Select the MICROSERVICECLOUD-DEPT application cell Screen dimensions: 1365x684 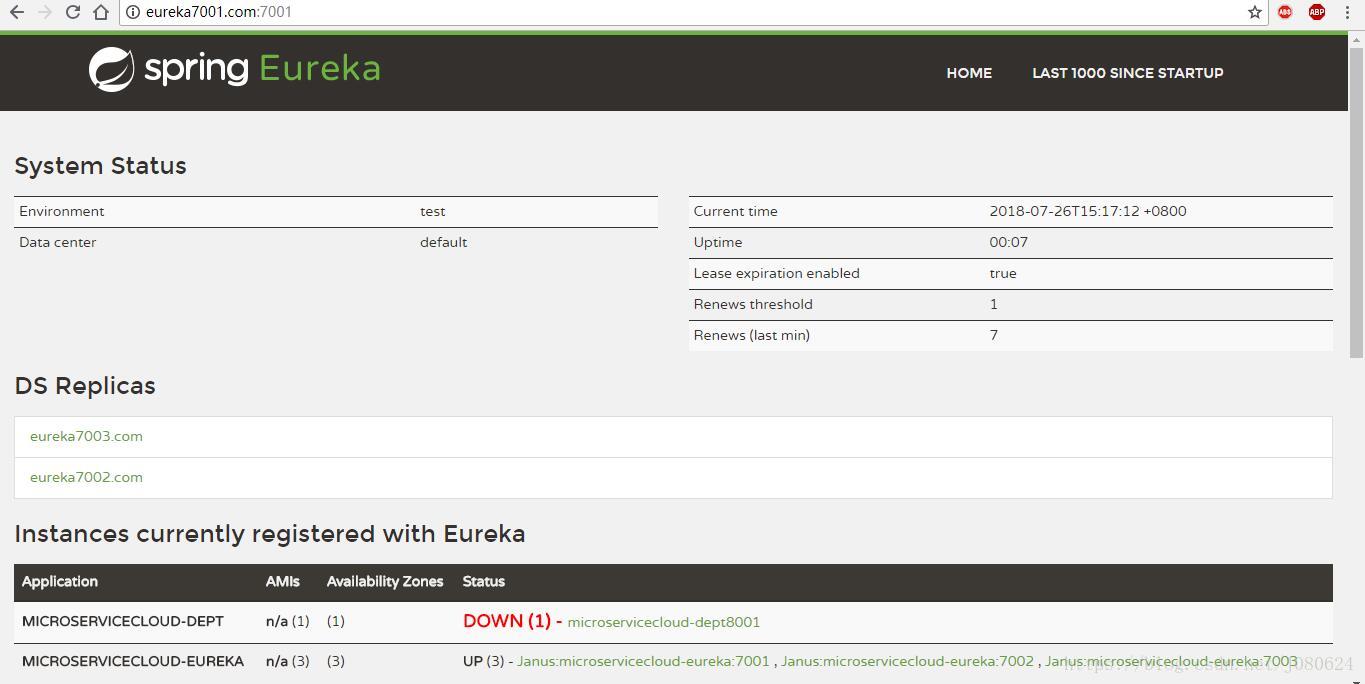tap(123, 622)
